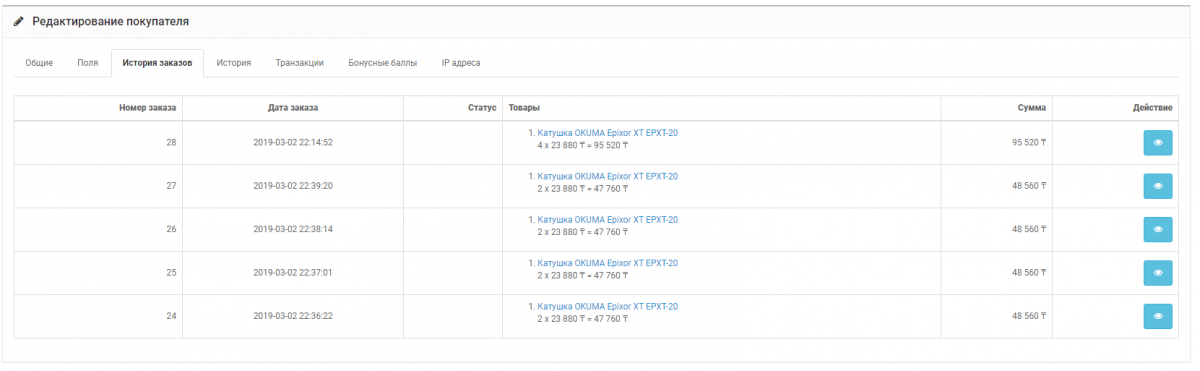The width and height of the screenshot is (1200, 371).
Task: Open the Поля tab
Action: tap(88, 63)
